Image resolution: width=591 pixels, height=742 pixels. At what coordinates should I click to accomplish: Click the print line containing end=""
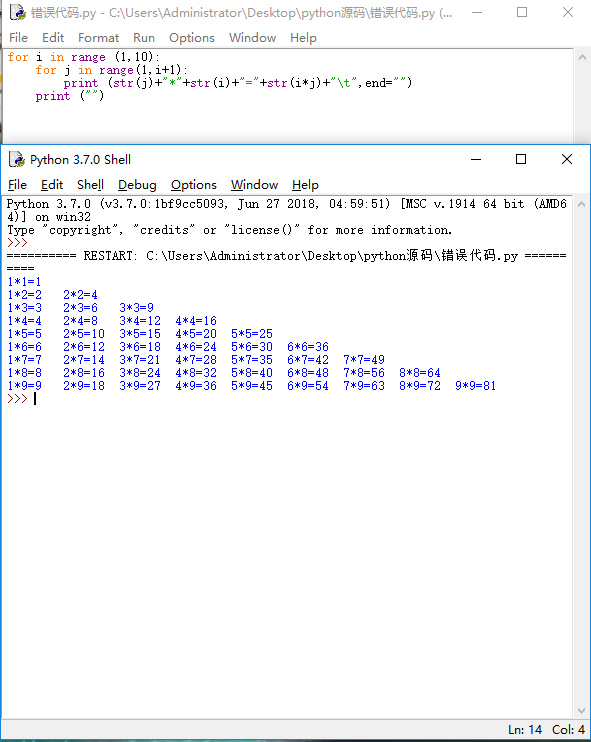pos(238,83)
